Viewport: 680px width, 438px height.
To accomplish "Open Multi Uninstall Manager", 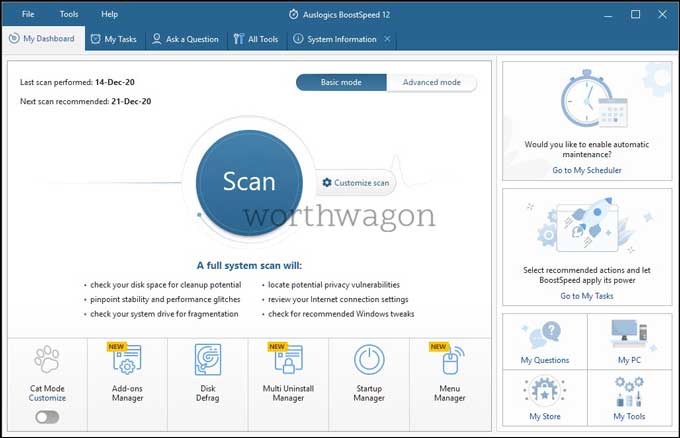I will point(288,375).
